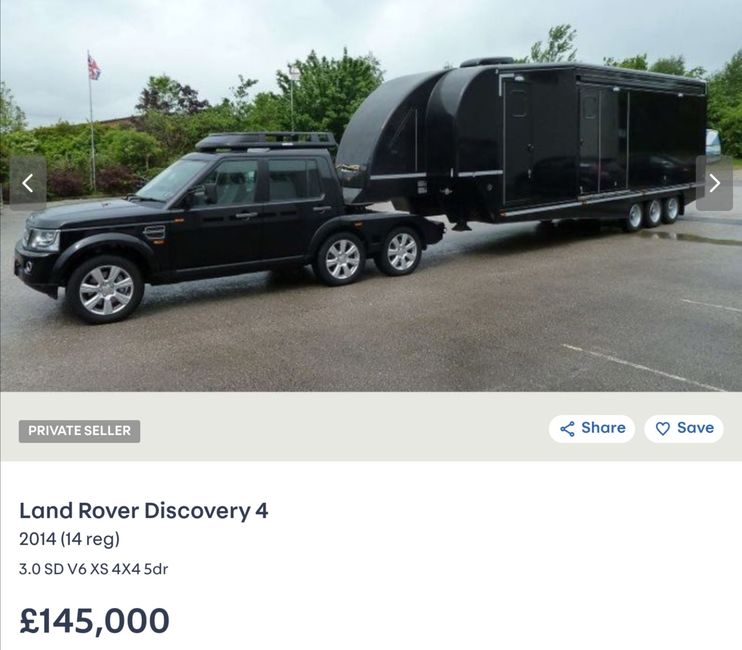The height and width of the screenshot is (650, 742).
Task: Advance to next photo with right arrow
Action: pos(714,183)
